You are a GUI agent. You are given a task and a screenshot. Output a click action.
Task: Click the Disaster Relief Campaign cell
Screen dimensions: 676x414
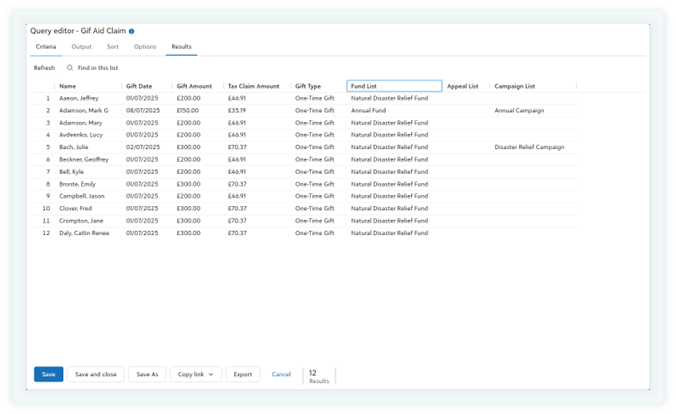[x=529, y=147]
